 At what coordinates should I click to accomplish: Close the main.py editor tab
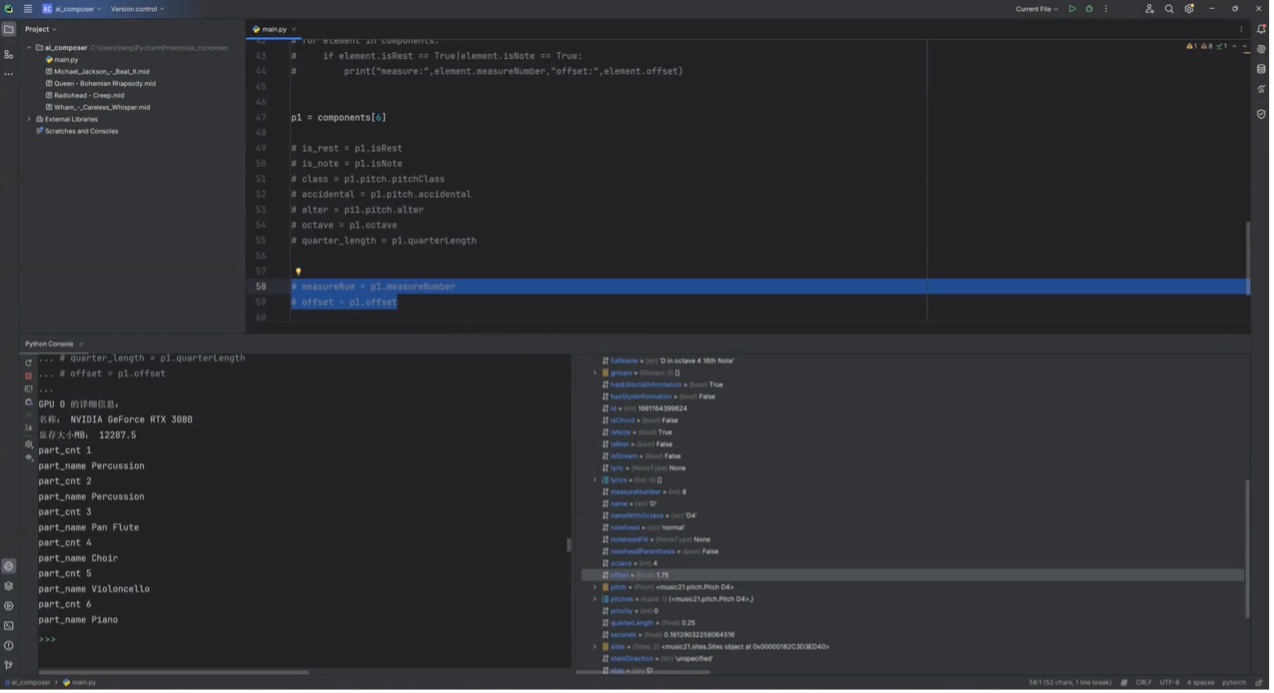(295, 30)
